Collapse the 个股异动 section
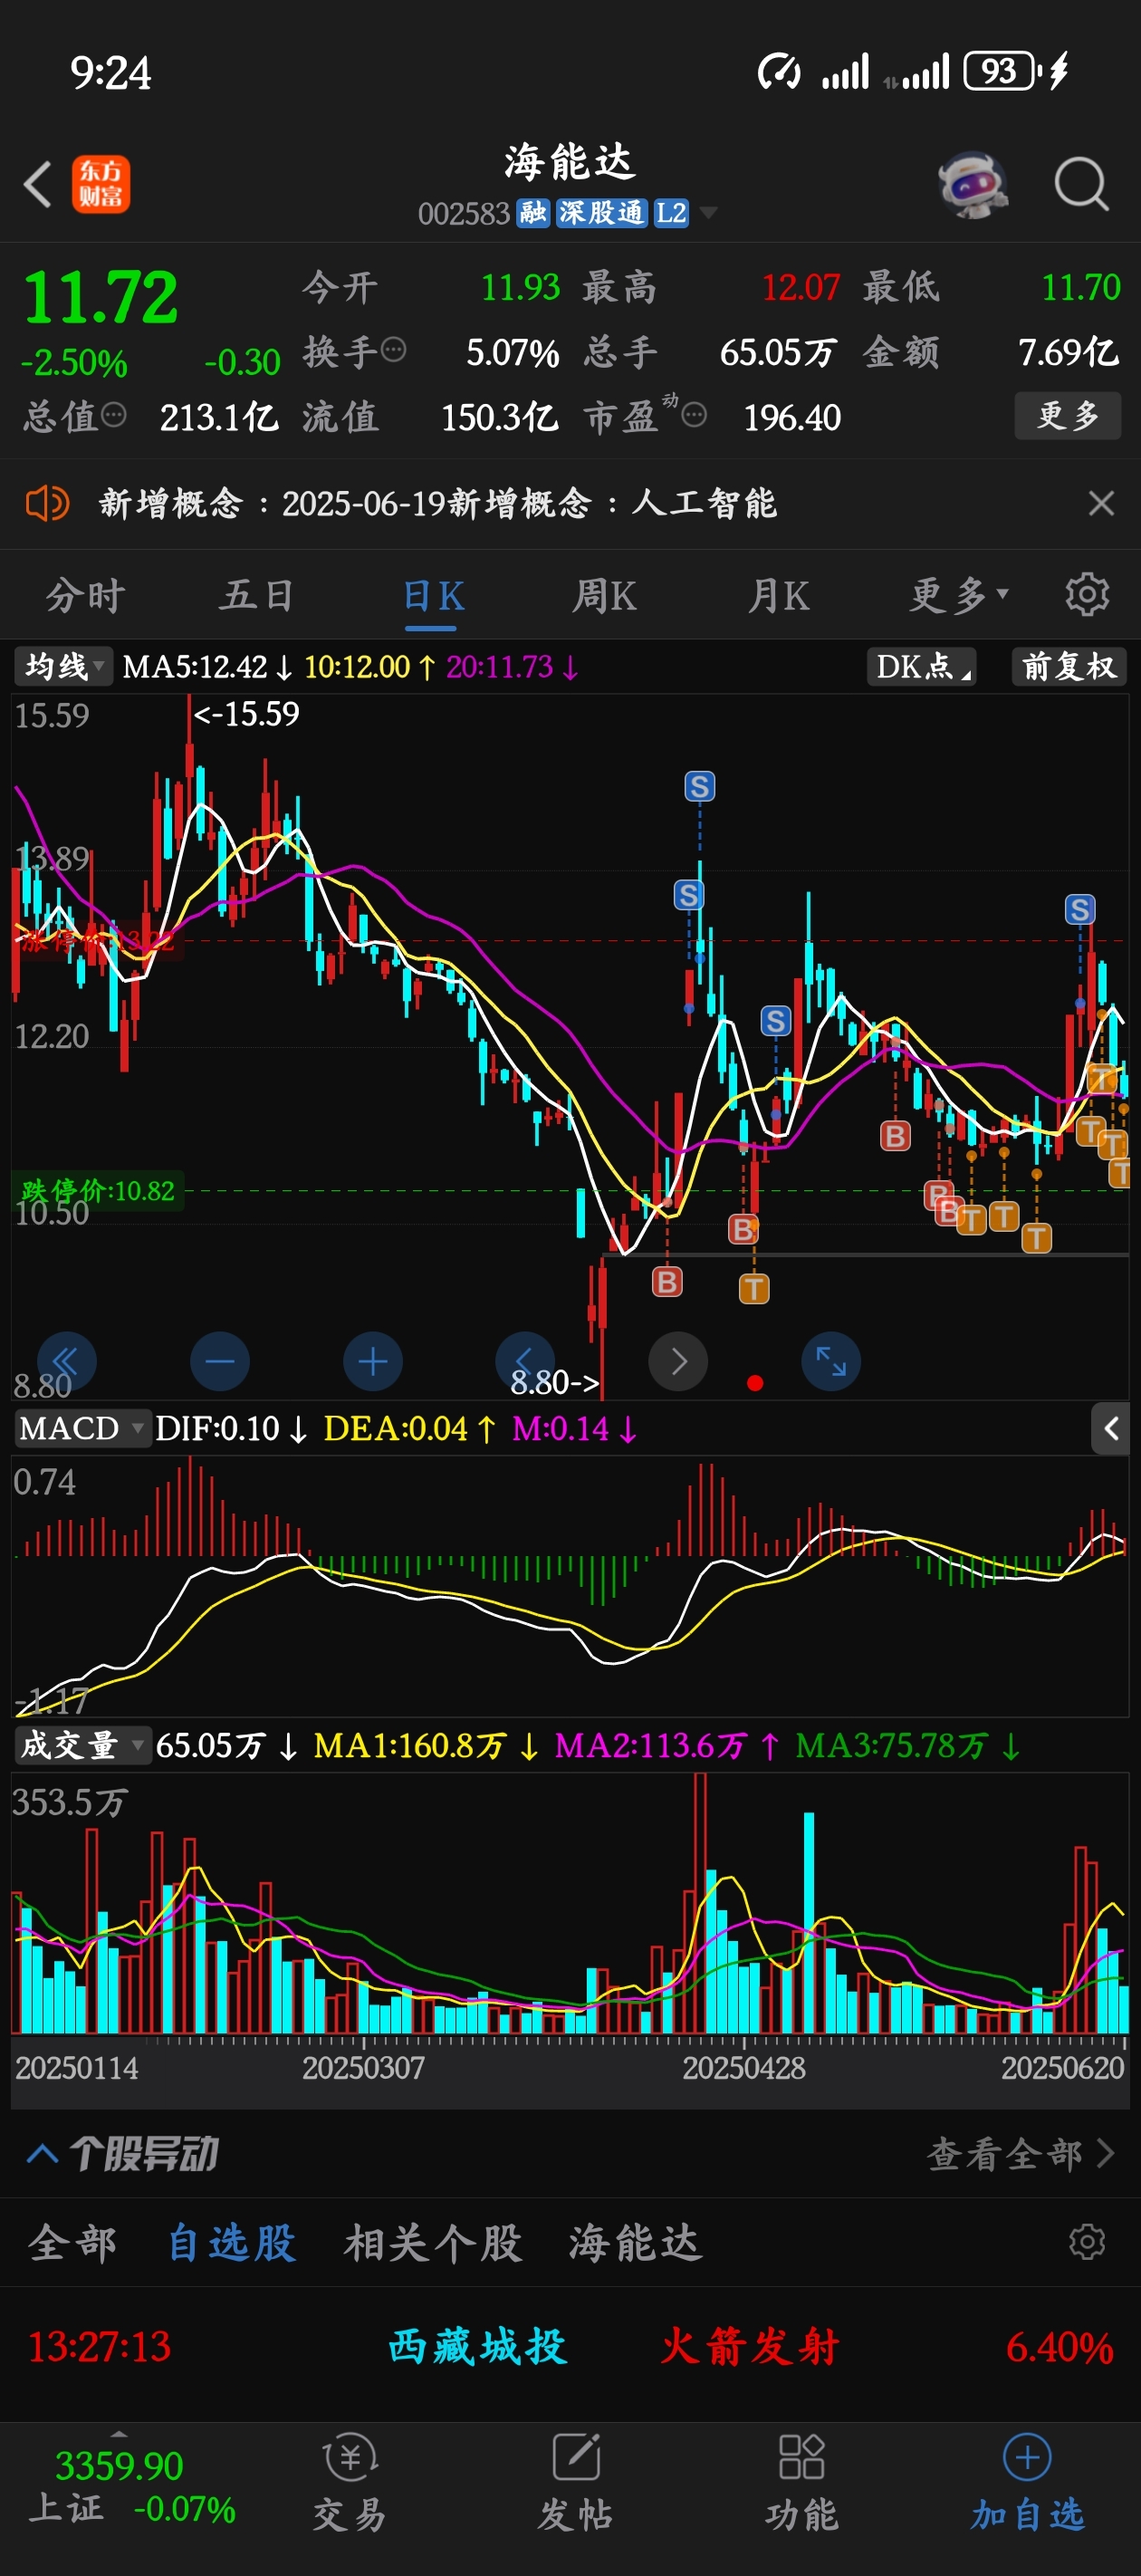This screenshot has width=1141, height=2576. (x=42, y=2153)
